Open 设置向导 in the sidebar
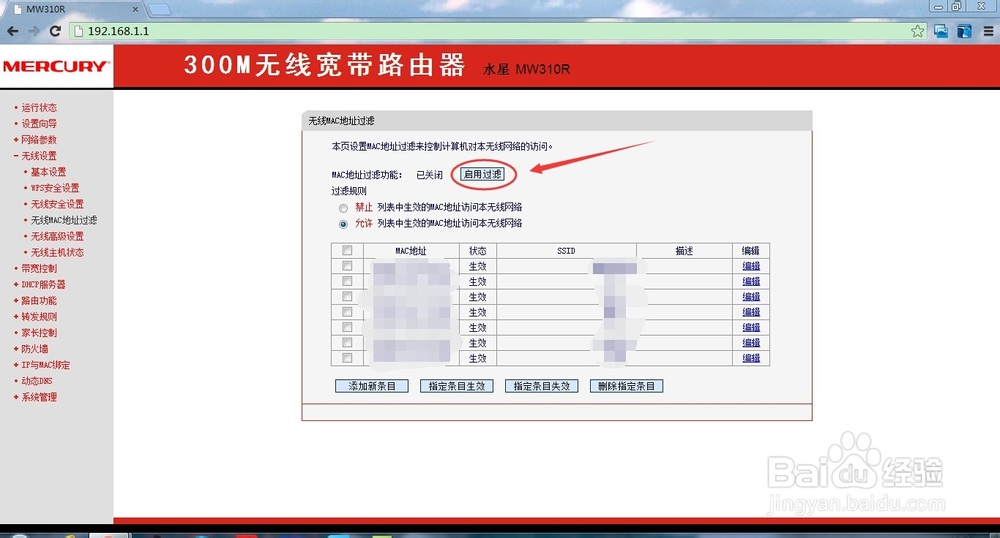 pos(39,124)
